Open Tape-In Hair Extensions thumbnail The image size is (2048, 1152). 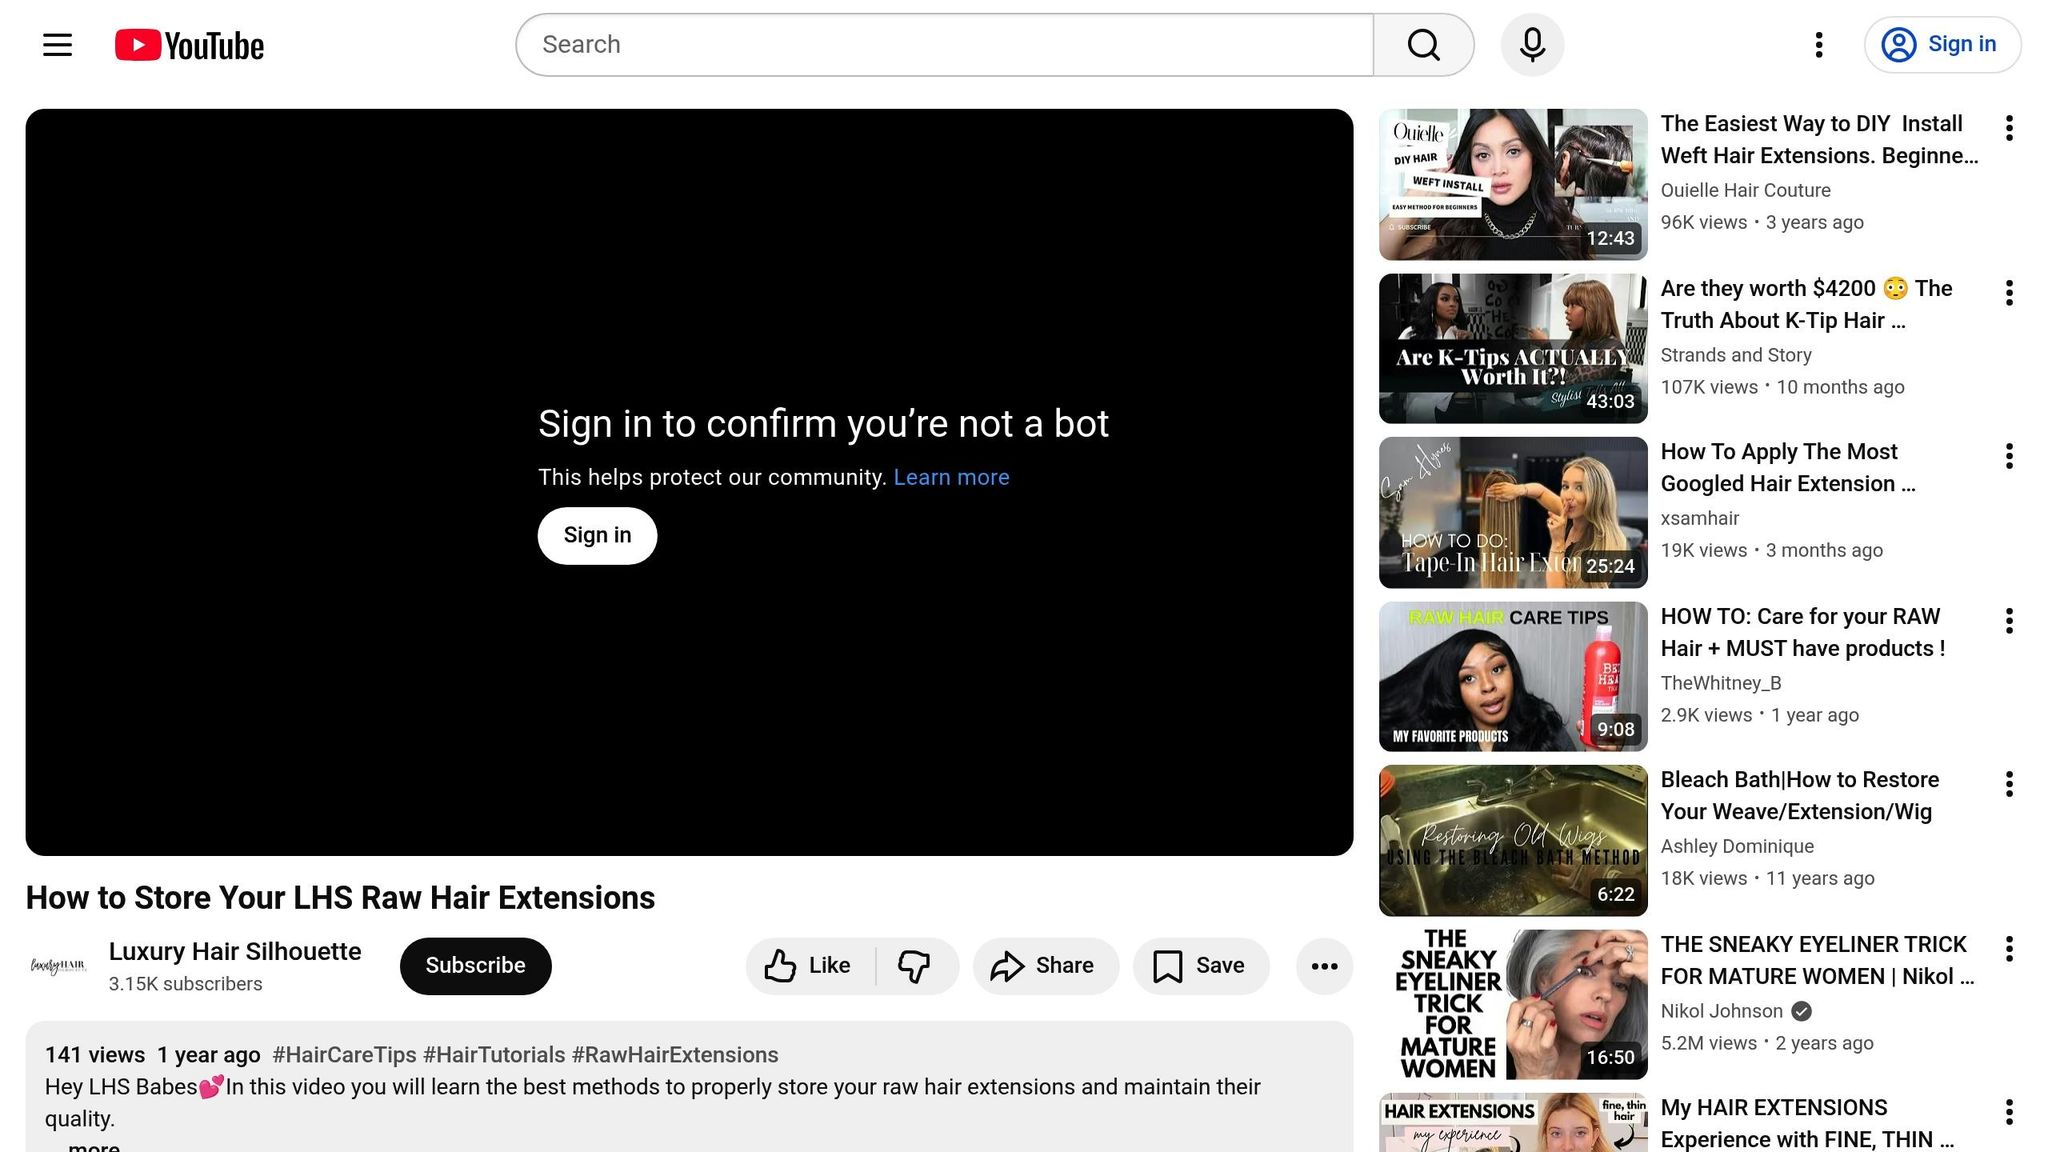(x=1513, y=513)
